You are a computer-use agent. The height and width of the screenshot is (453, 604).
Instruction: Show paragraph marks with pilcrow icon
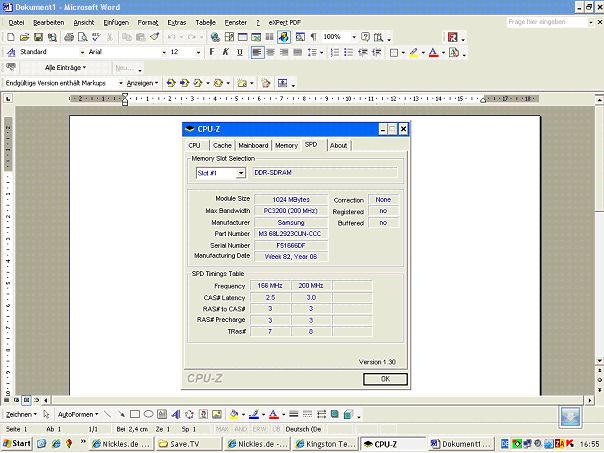pyautogui.click(x=314, y=37)
